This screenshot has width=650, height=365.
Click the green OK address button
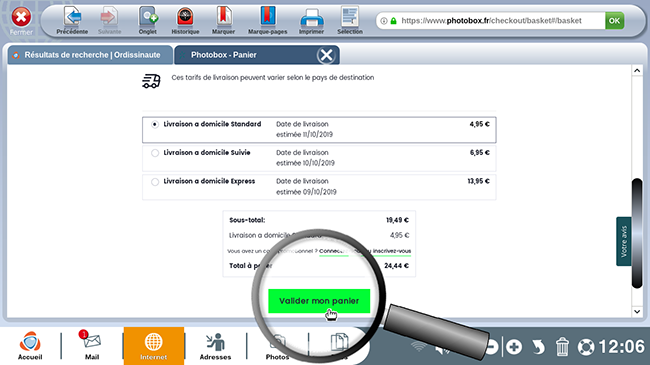(x=614, y=21)
